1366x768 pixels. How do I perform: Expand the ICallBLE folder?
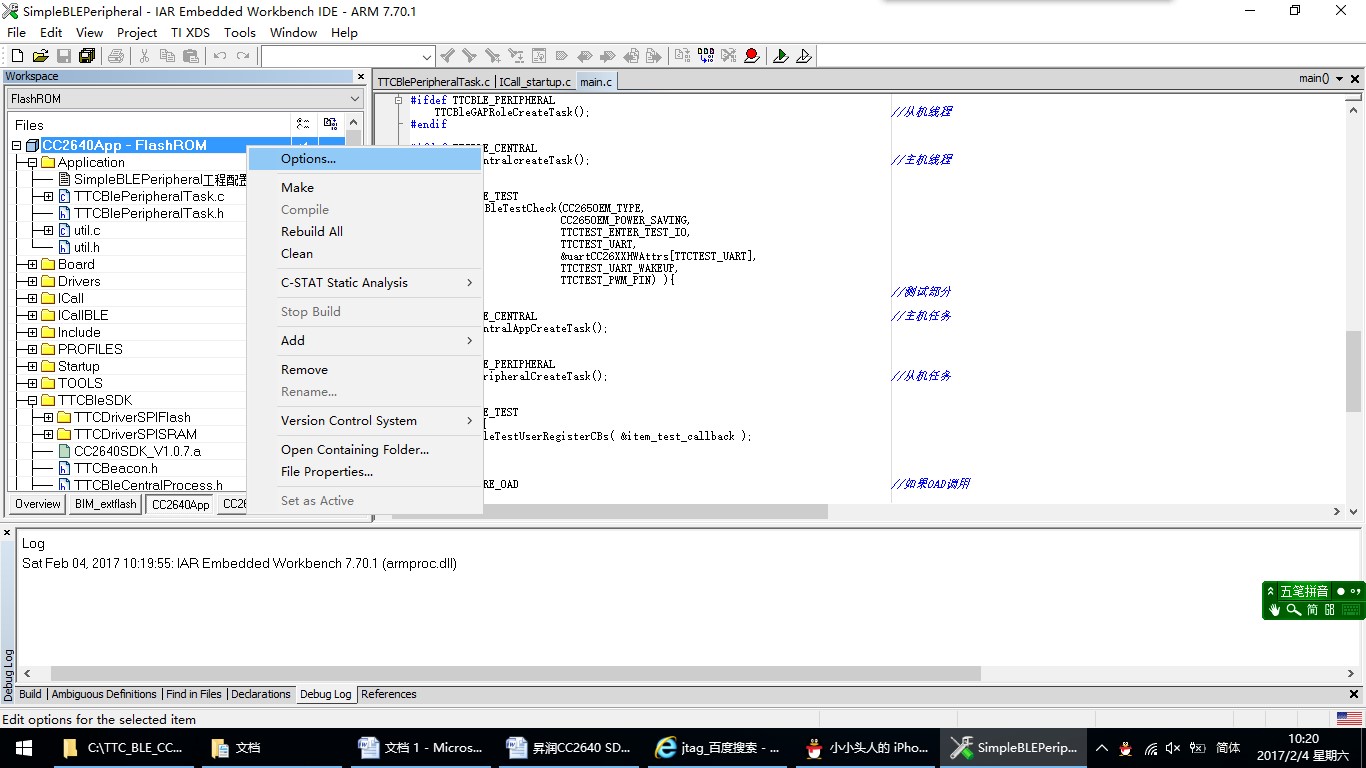(x=32, y=315)
